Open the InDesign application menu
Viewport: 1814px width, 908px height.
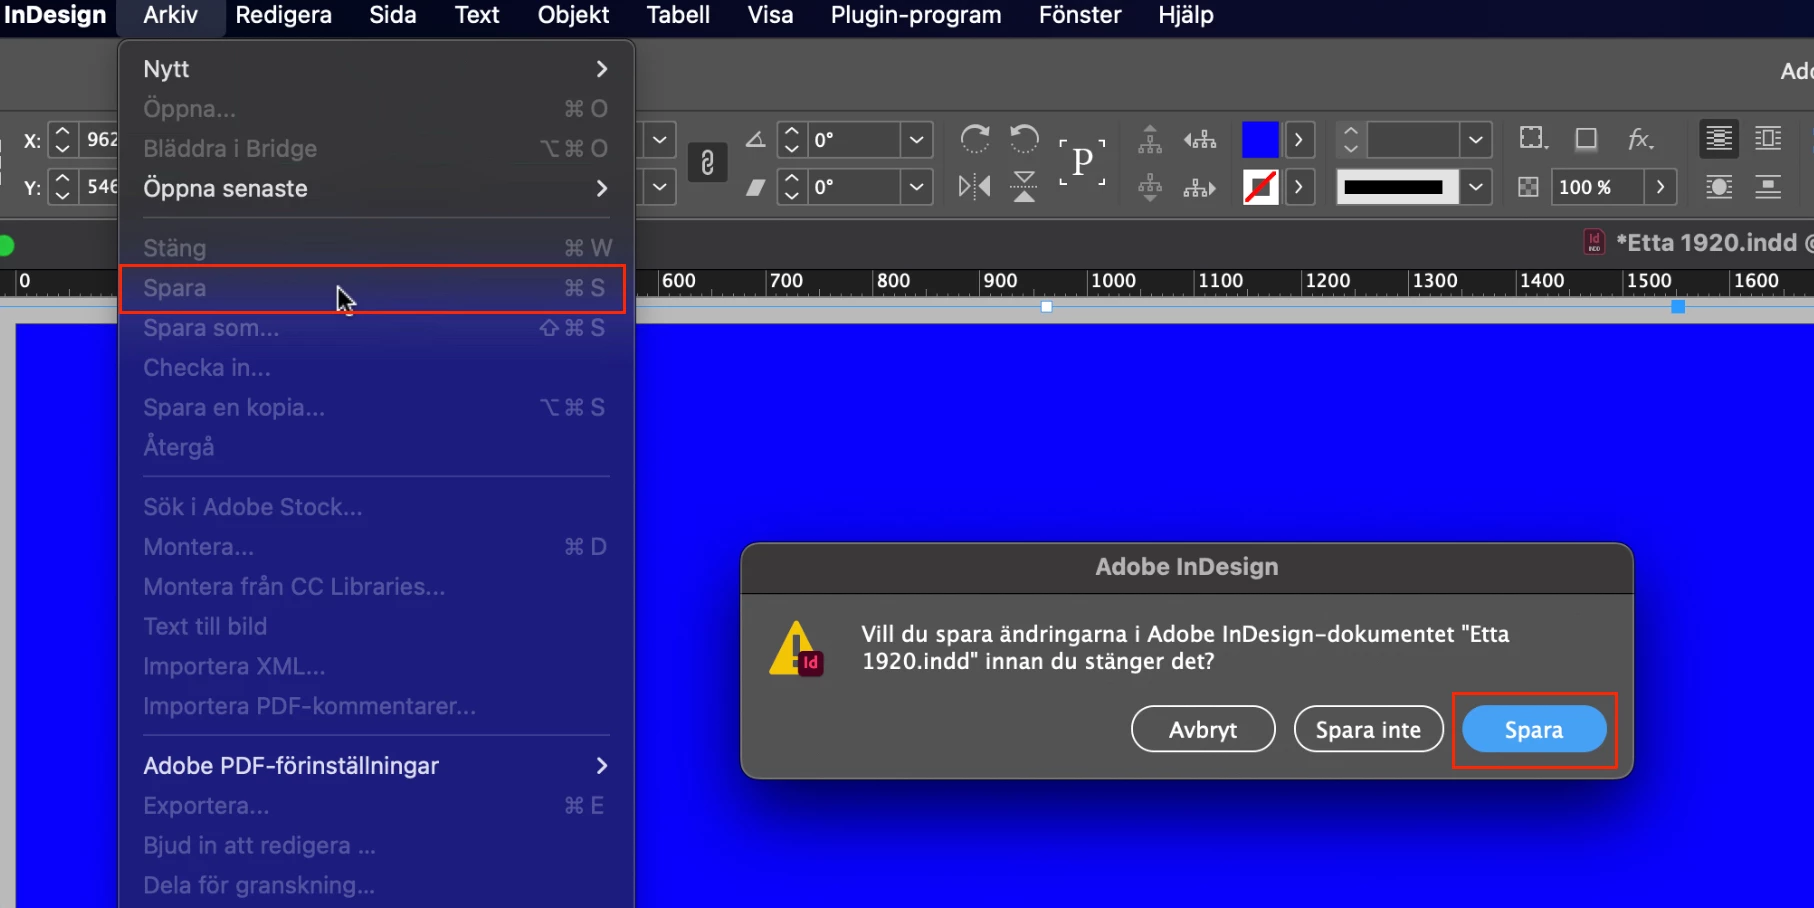pos(55,15)
